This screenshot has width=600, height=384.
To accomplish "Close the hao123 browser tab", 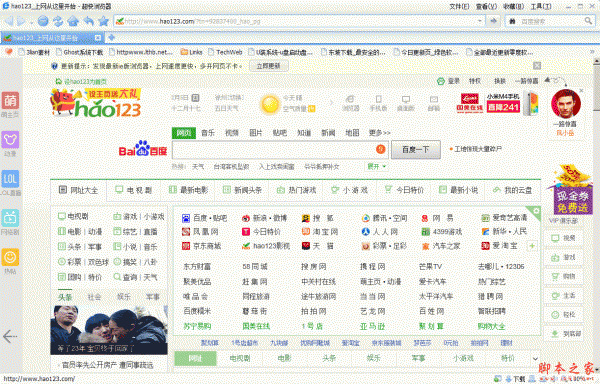I will (98, 37).
